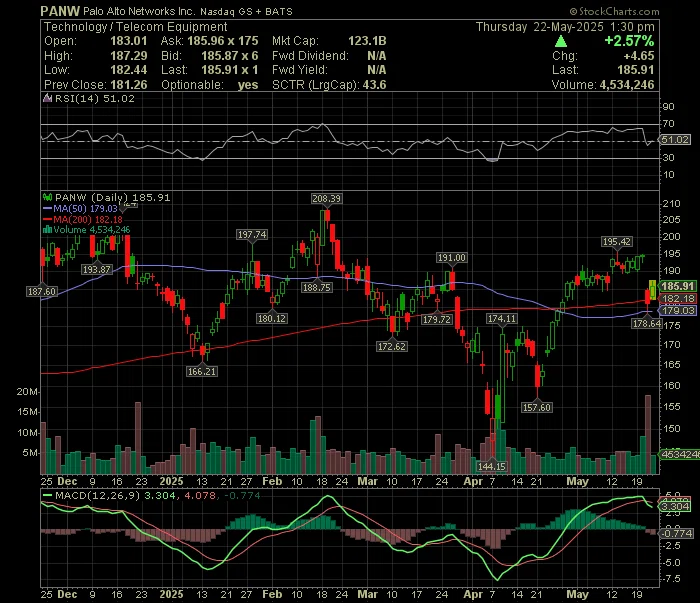
Task: Click the RSI indicator icon beside RSI(14)
Action: (47, 99)
